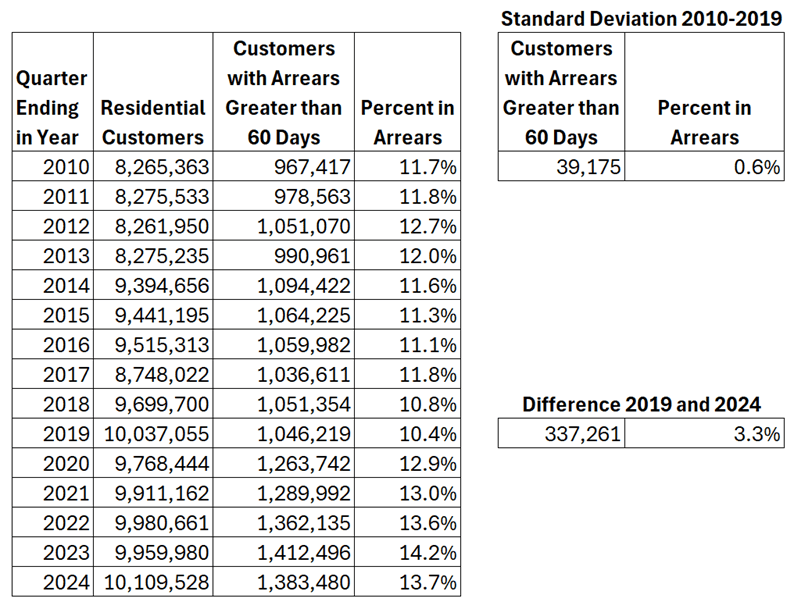This screenshot has width=794, height=602.
Task: Click the 2023 arrears value 1,412,496
Action: 283,553
